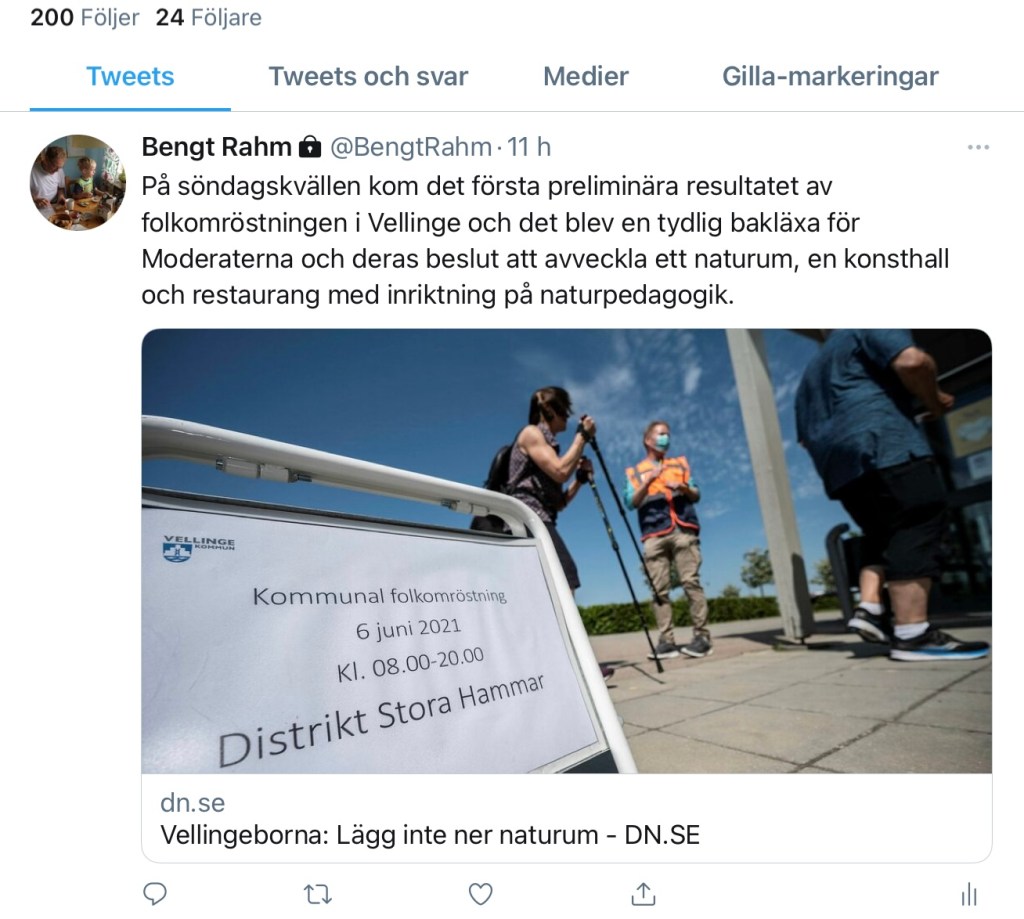The height and width of the screenshot is (919, 1024).
Task: Open the Medier tab
Action: 586,76
